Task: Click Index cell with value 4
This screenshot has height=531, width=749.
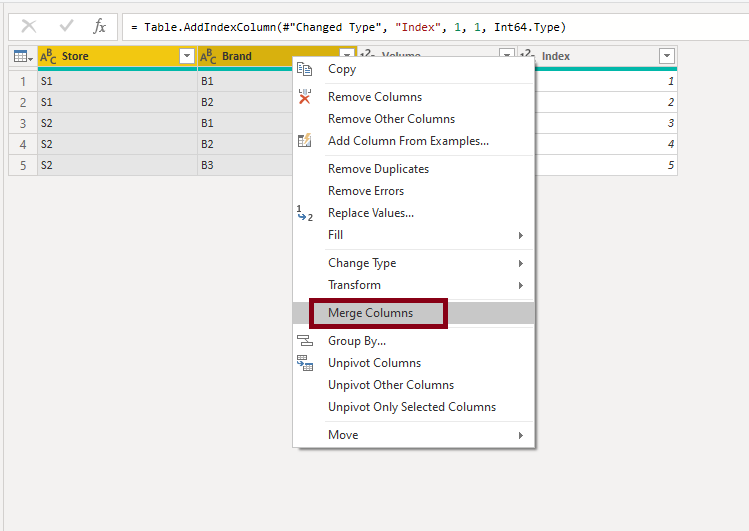Action: [606, 144]
